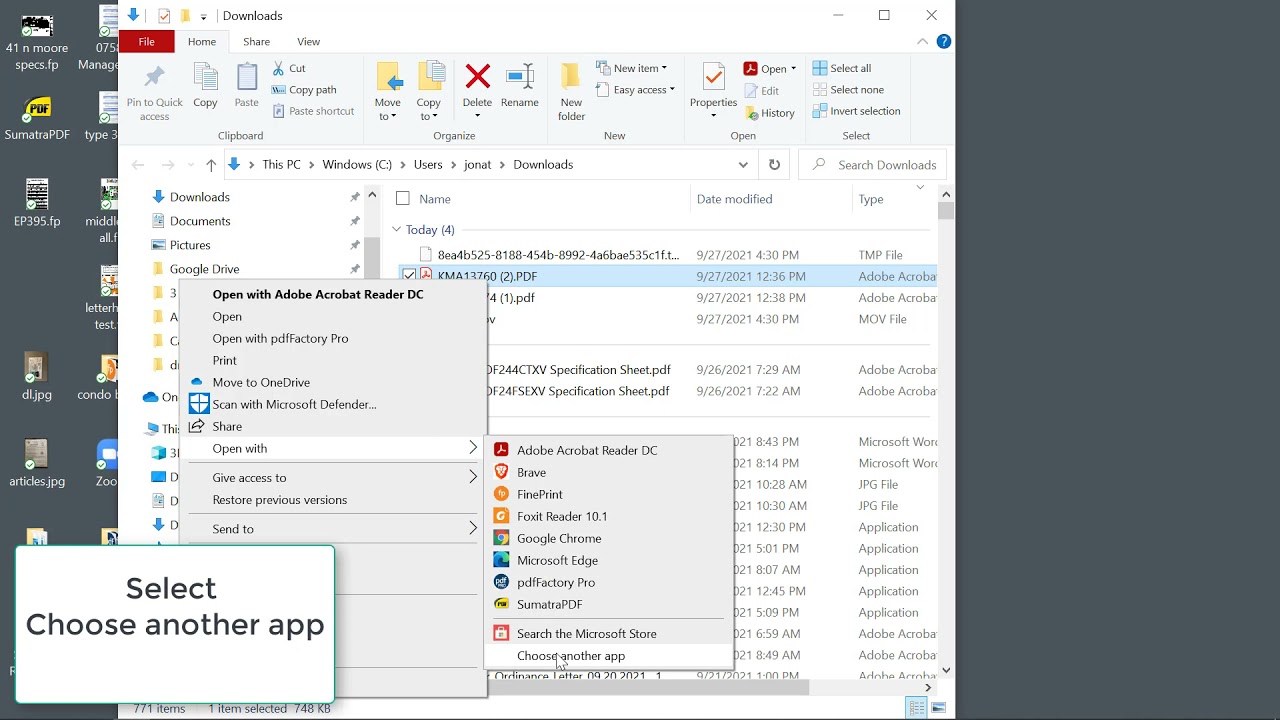
Task: Click Invert selection in the ribbon
Action: click(856, 111)
